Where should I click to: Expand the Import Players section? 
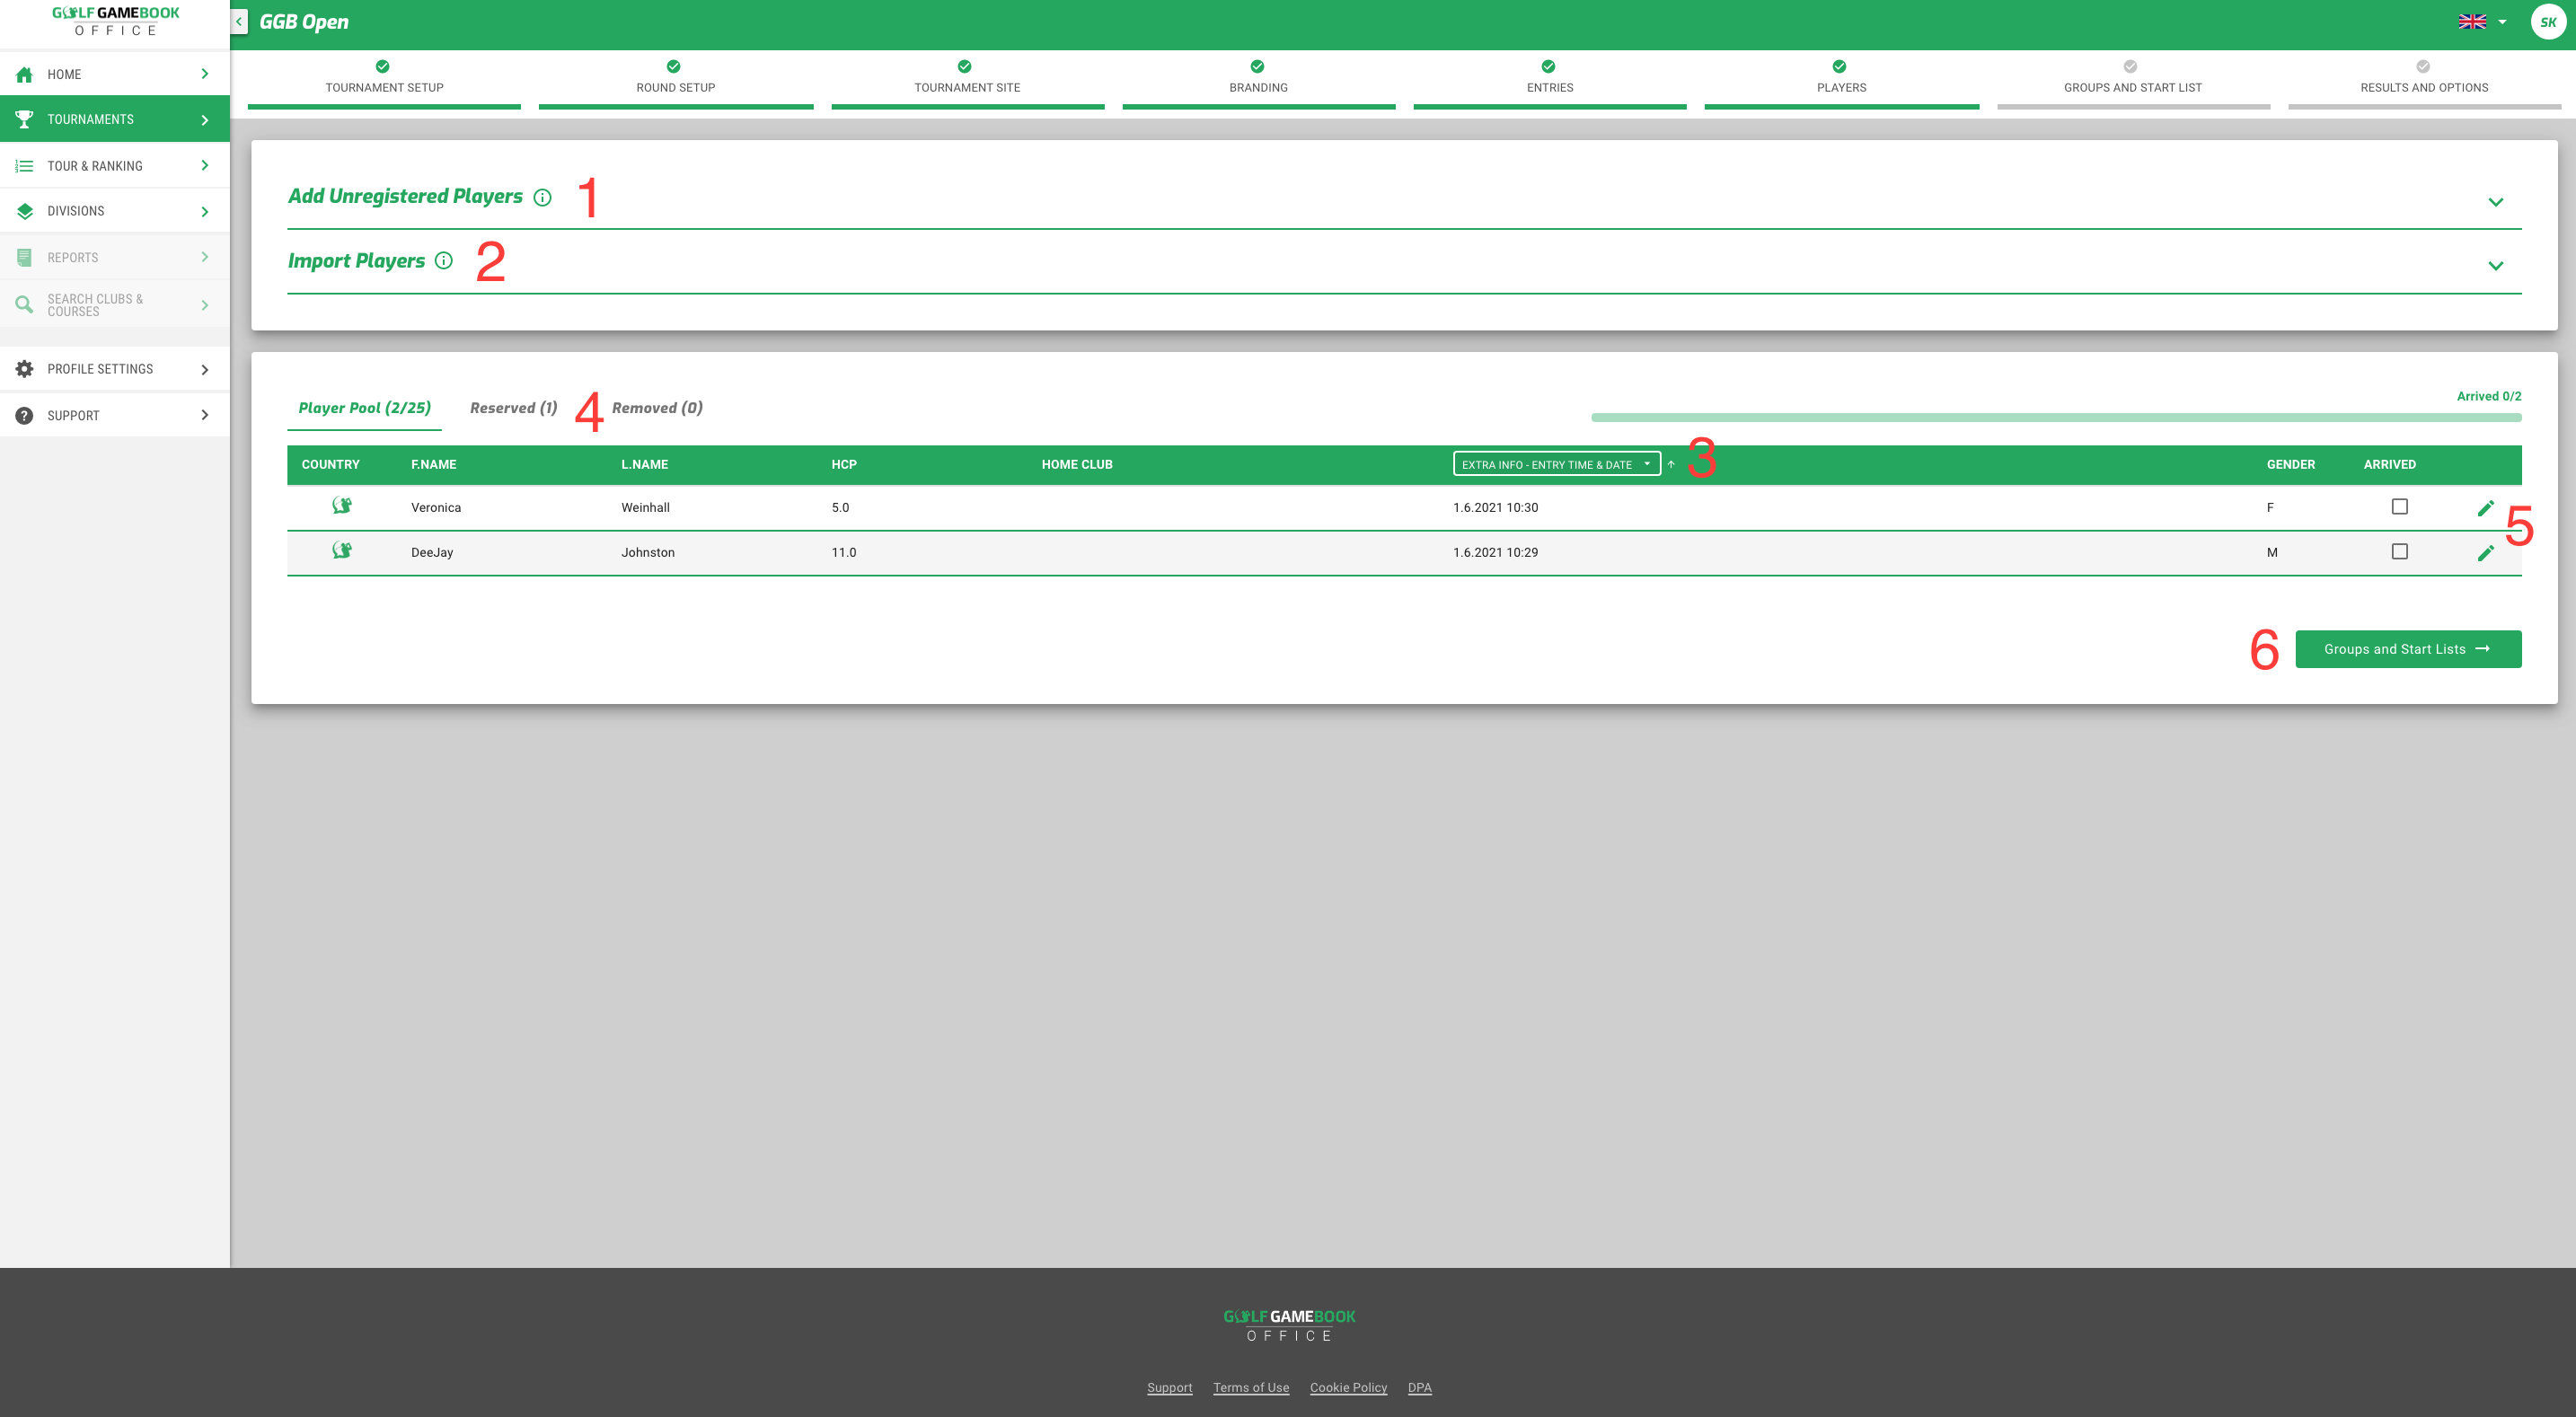[2497, 265]
